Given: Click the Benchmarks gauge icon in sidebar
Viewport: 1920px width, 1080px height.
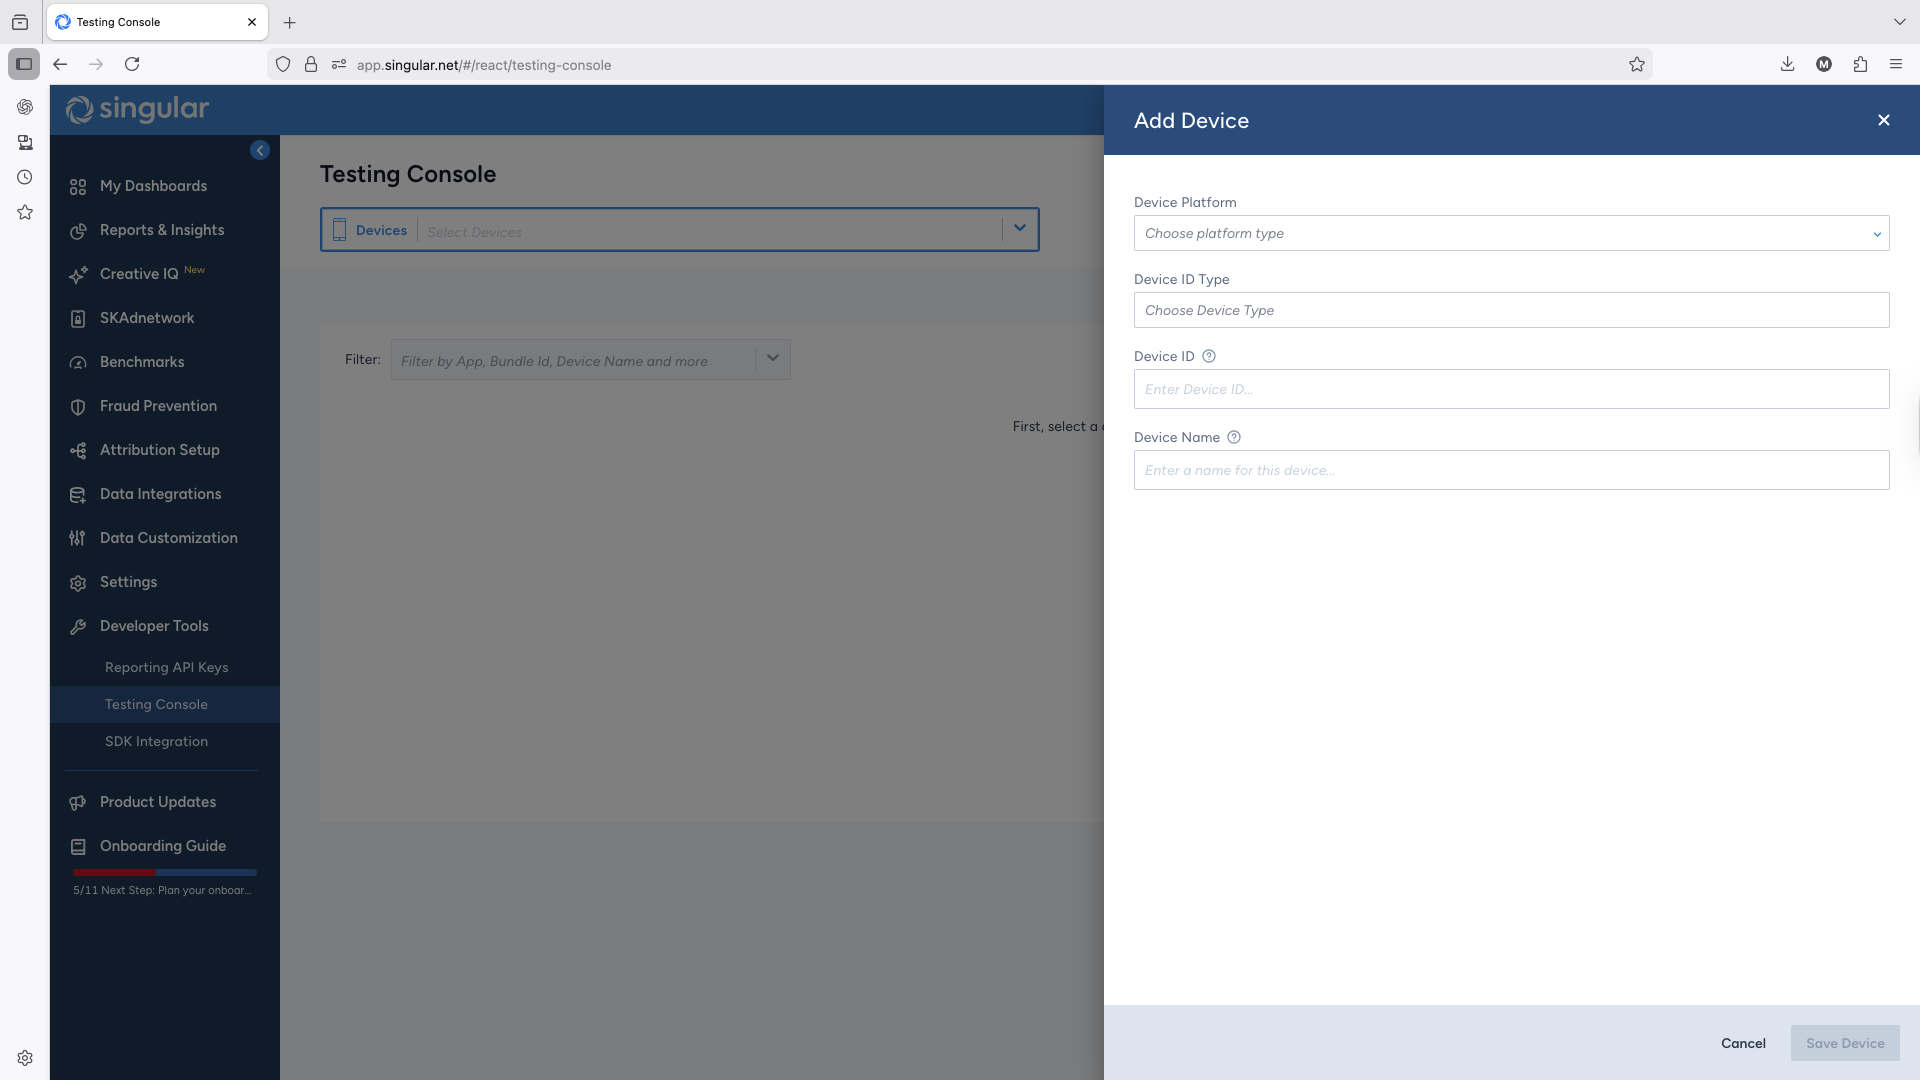Looking at the screenshot, I should click(78, 363).
